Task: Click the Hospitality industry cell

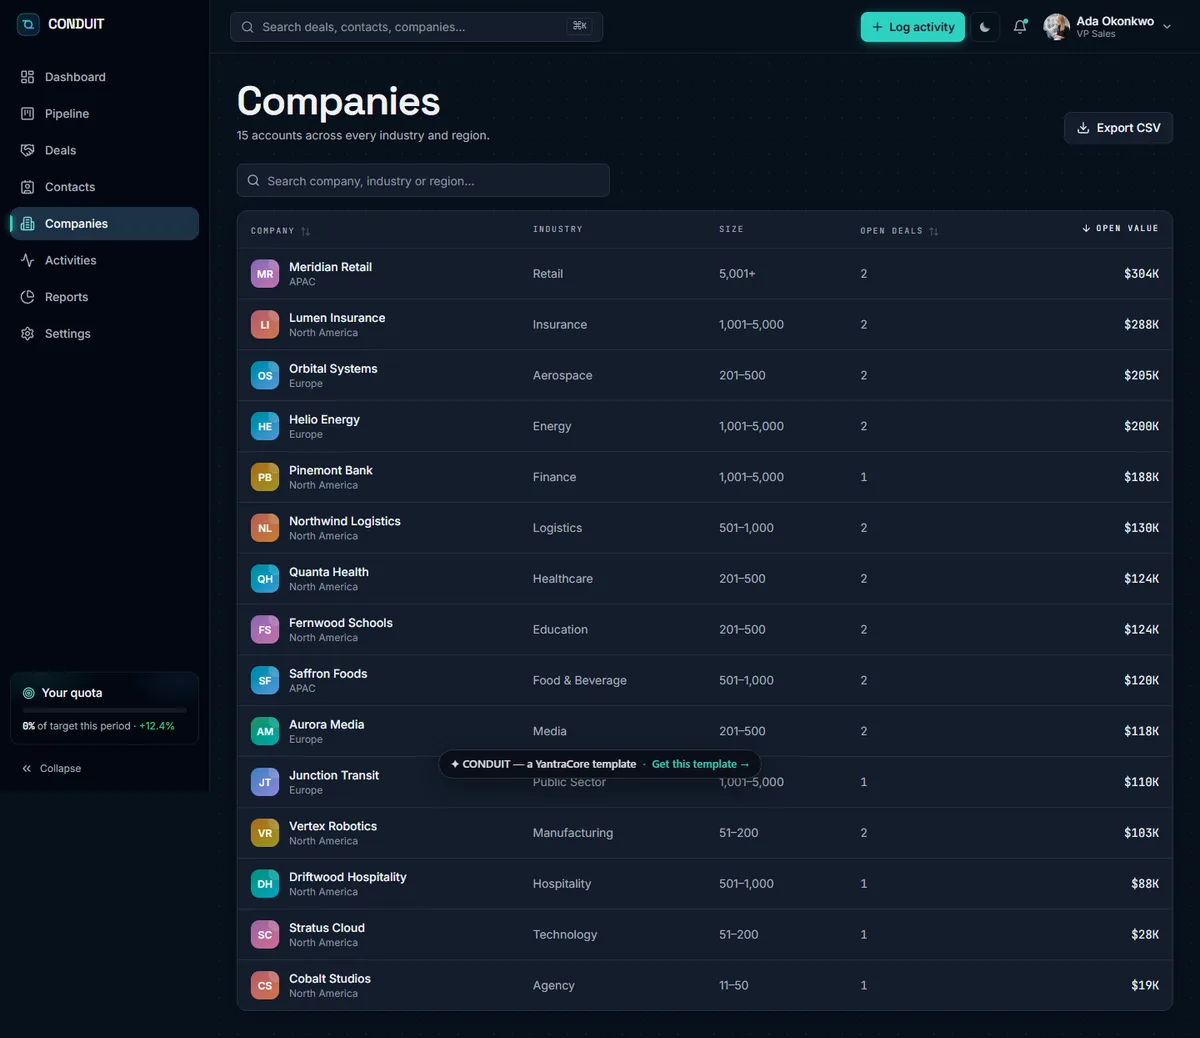Action: [562, 884]
